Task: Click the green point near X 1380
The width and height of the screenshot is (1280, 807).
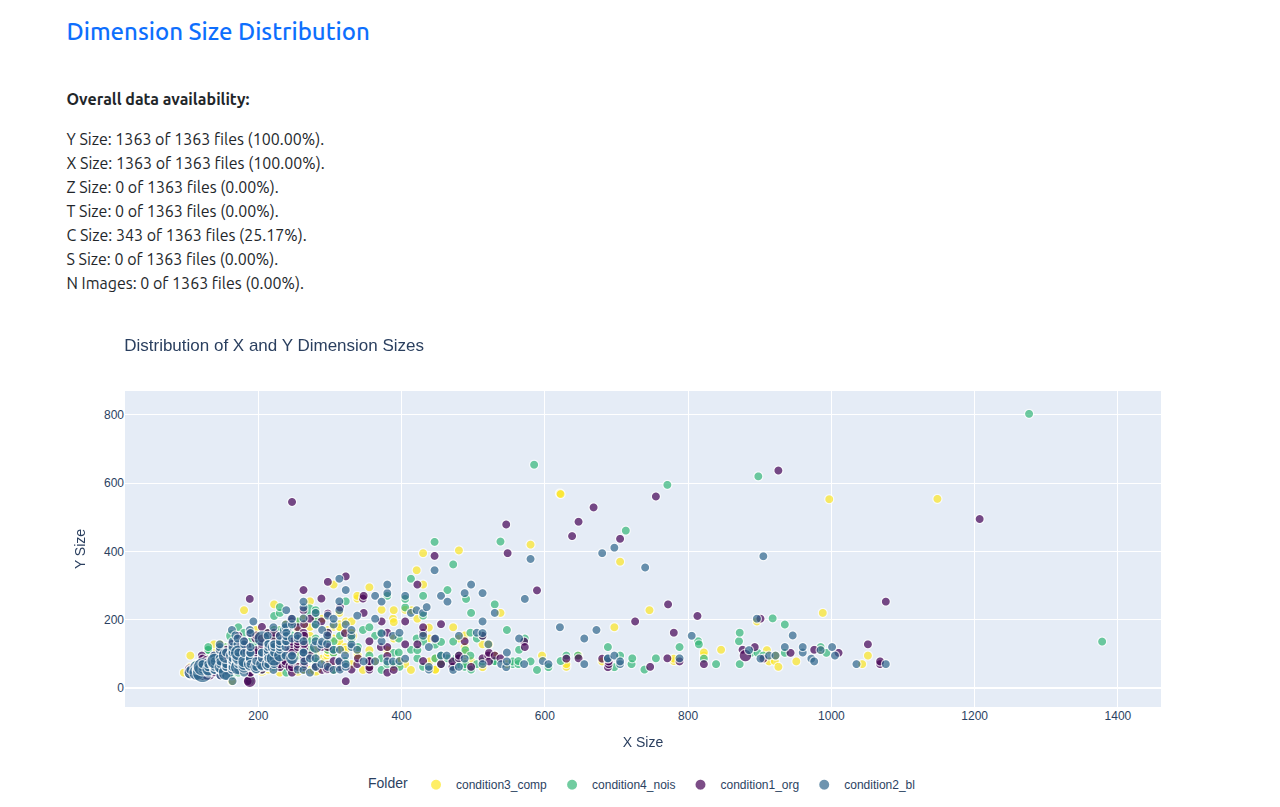Action: 1102,642
